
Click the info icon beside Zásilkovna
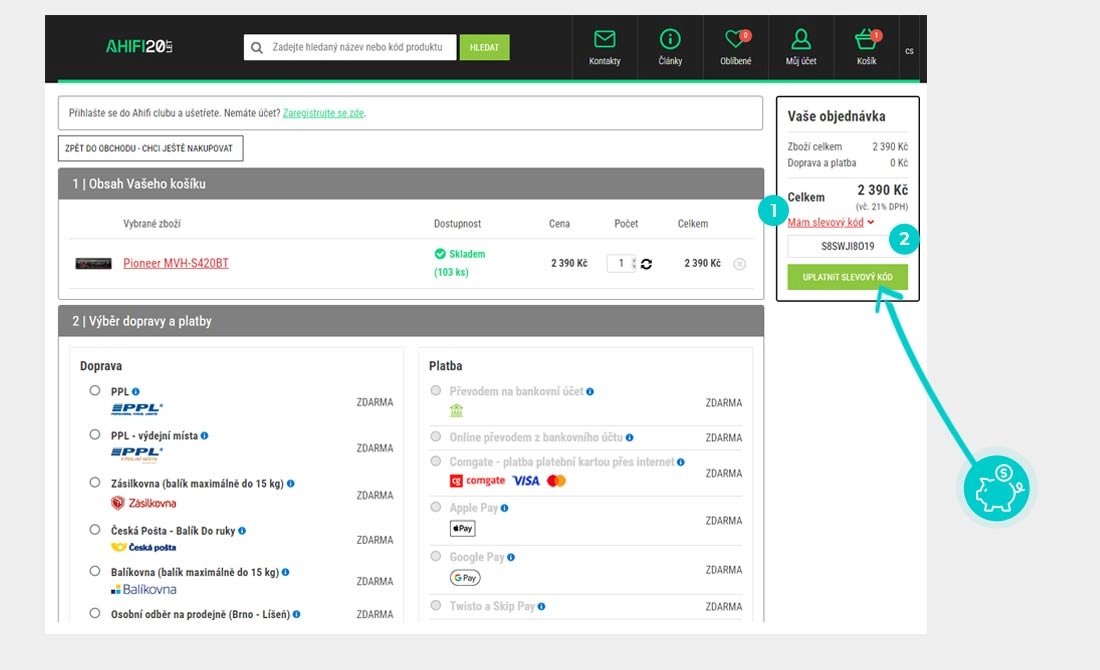(291, 483)
